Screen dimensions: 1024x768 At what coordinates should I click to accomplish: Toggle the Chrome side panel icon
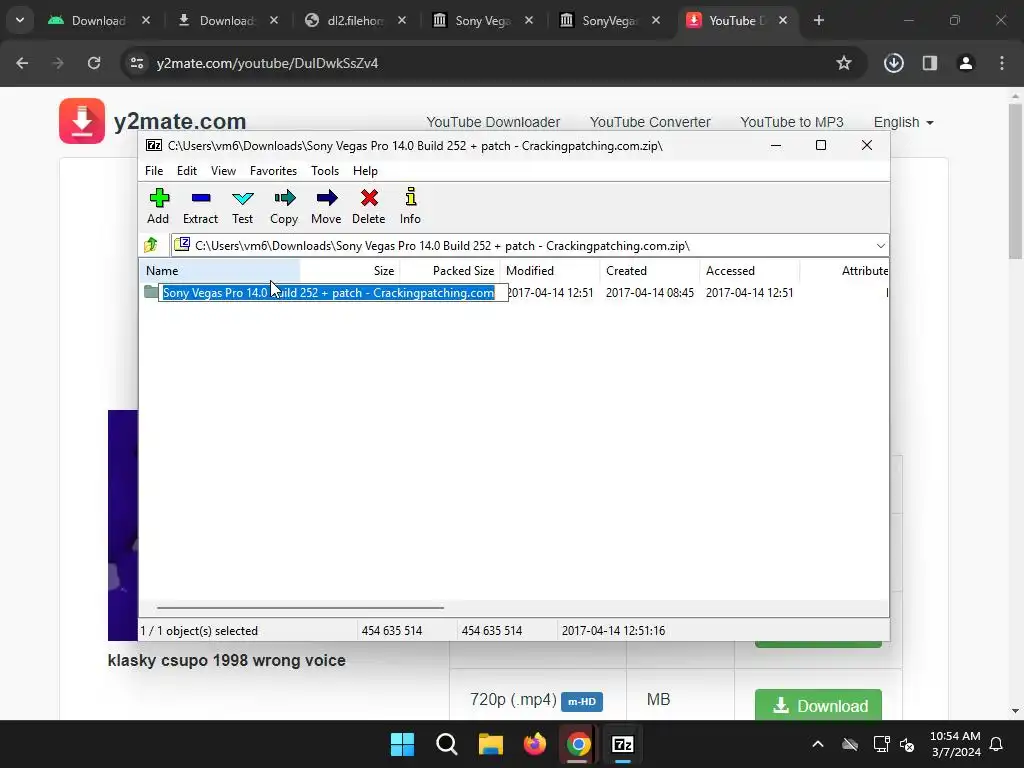(930, 63)
